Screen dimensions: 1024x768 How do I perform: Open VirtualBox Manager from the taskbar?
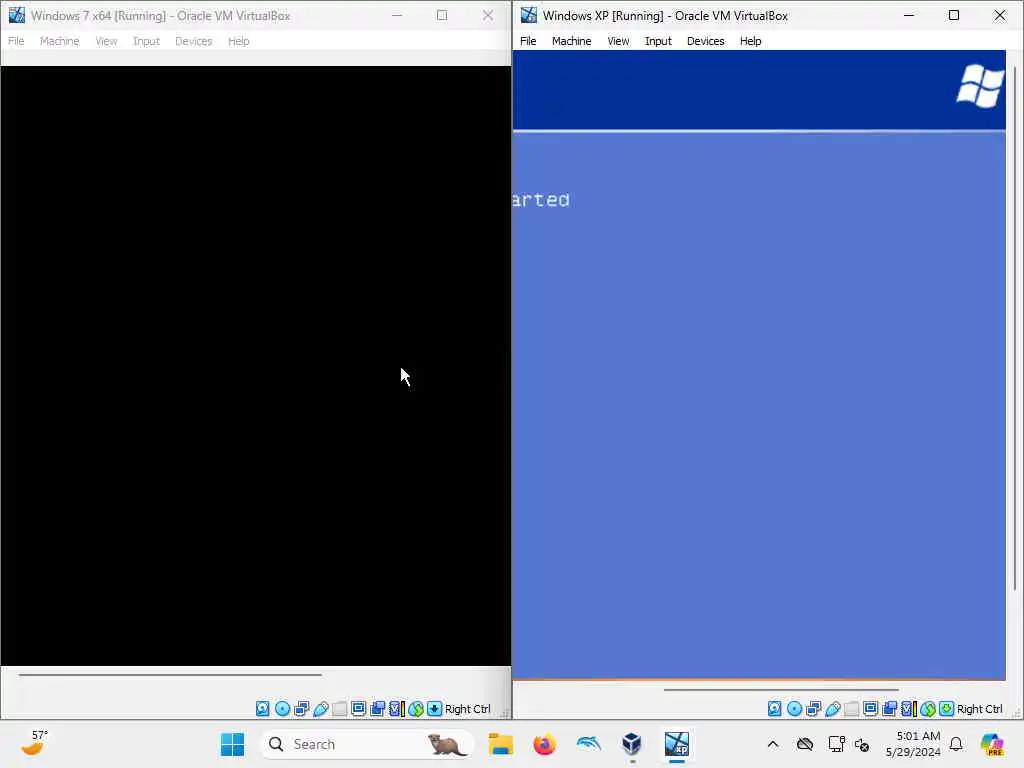coord(632,744)
